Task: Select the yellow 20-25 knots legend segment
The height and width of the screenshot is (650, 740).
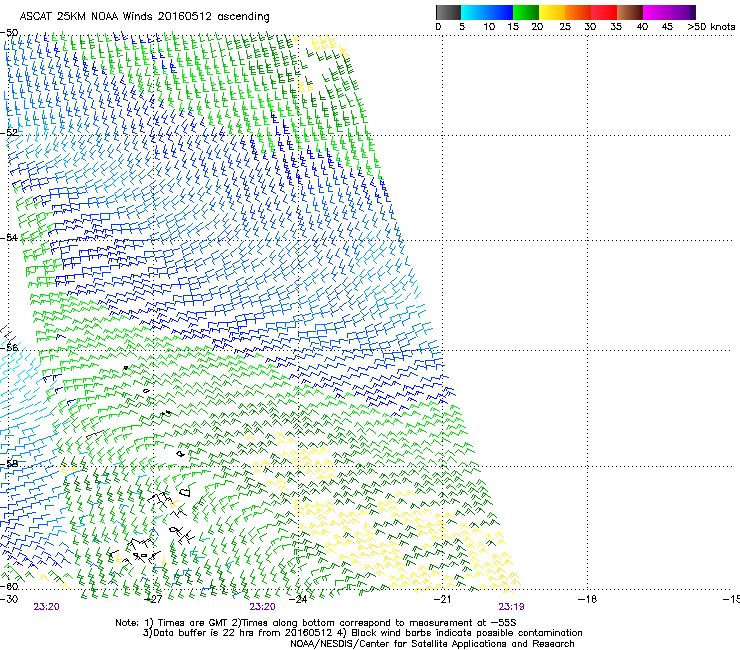Action: tap(552, 12)
